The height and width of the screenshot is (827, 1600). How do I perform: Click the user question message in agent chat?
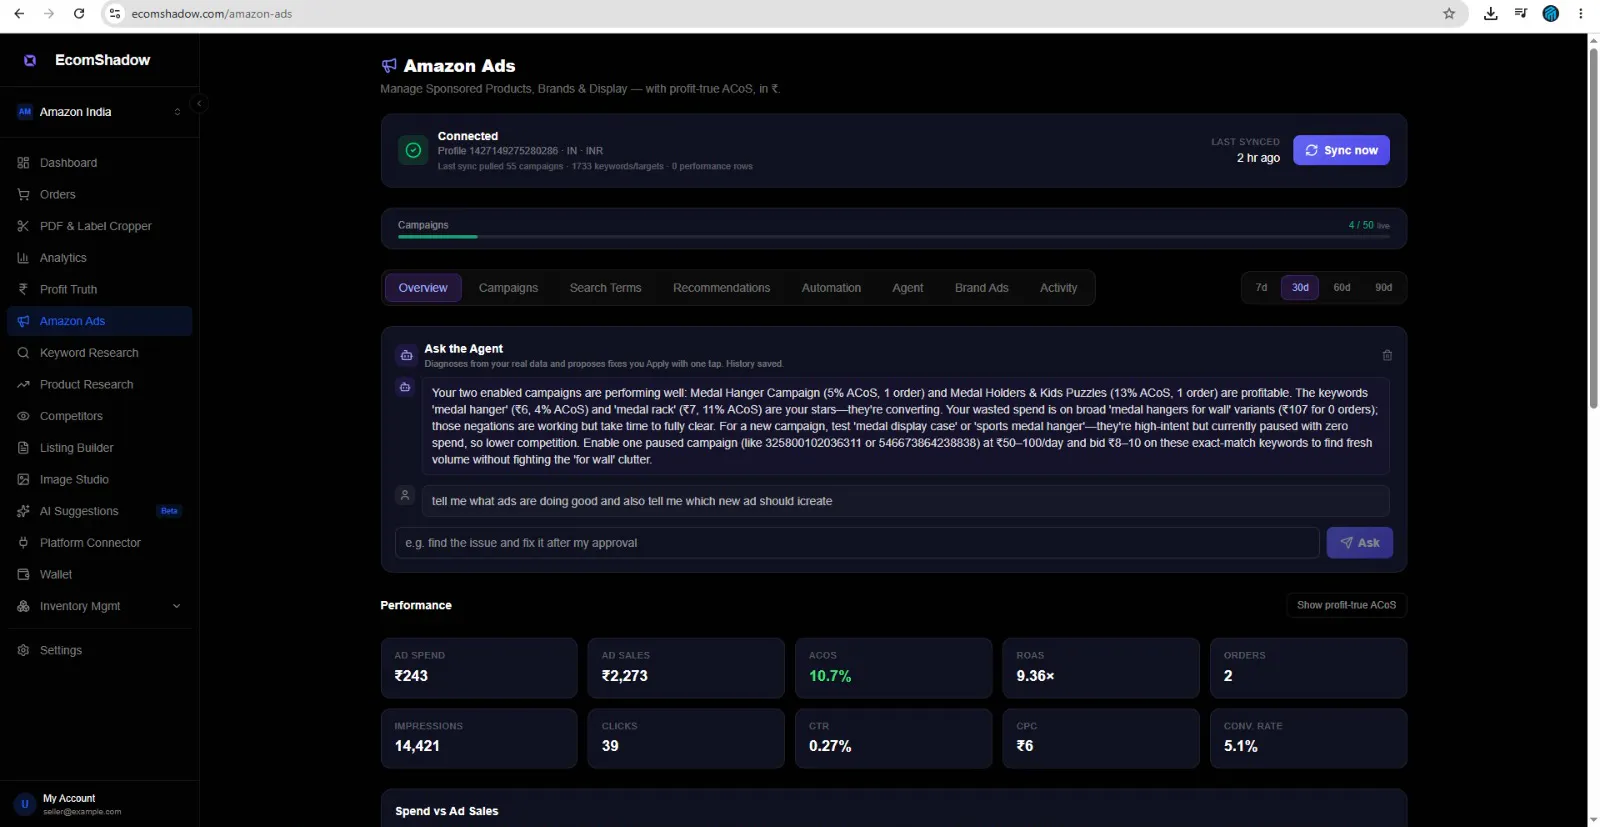[905, 501]
